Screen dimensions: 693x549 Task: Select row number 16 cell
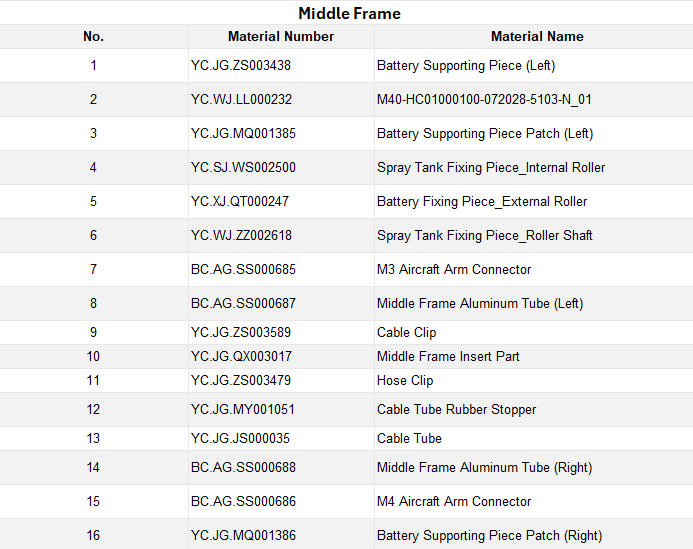click(94, 535)
